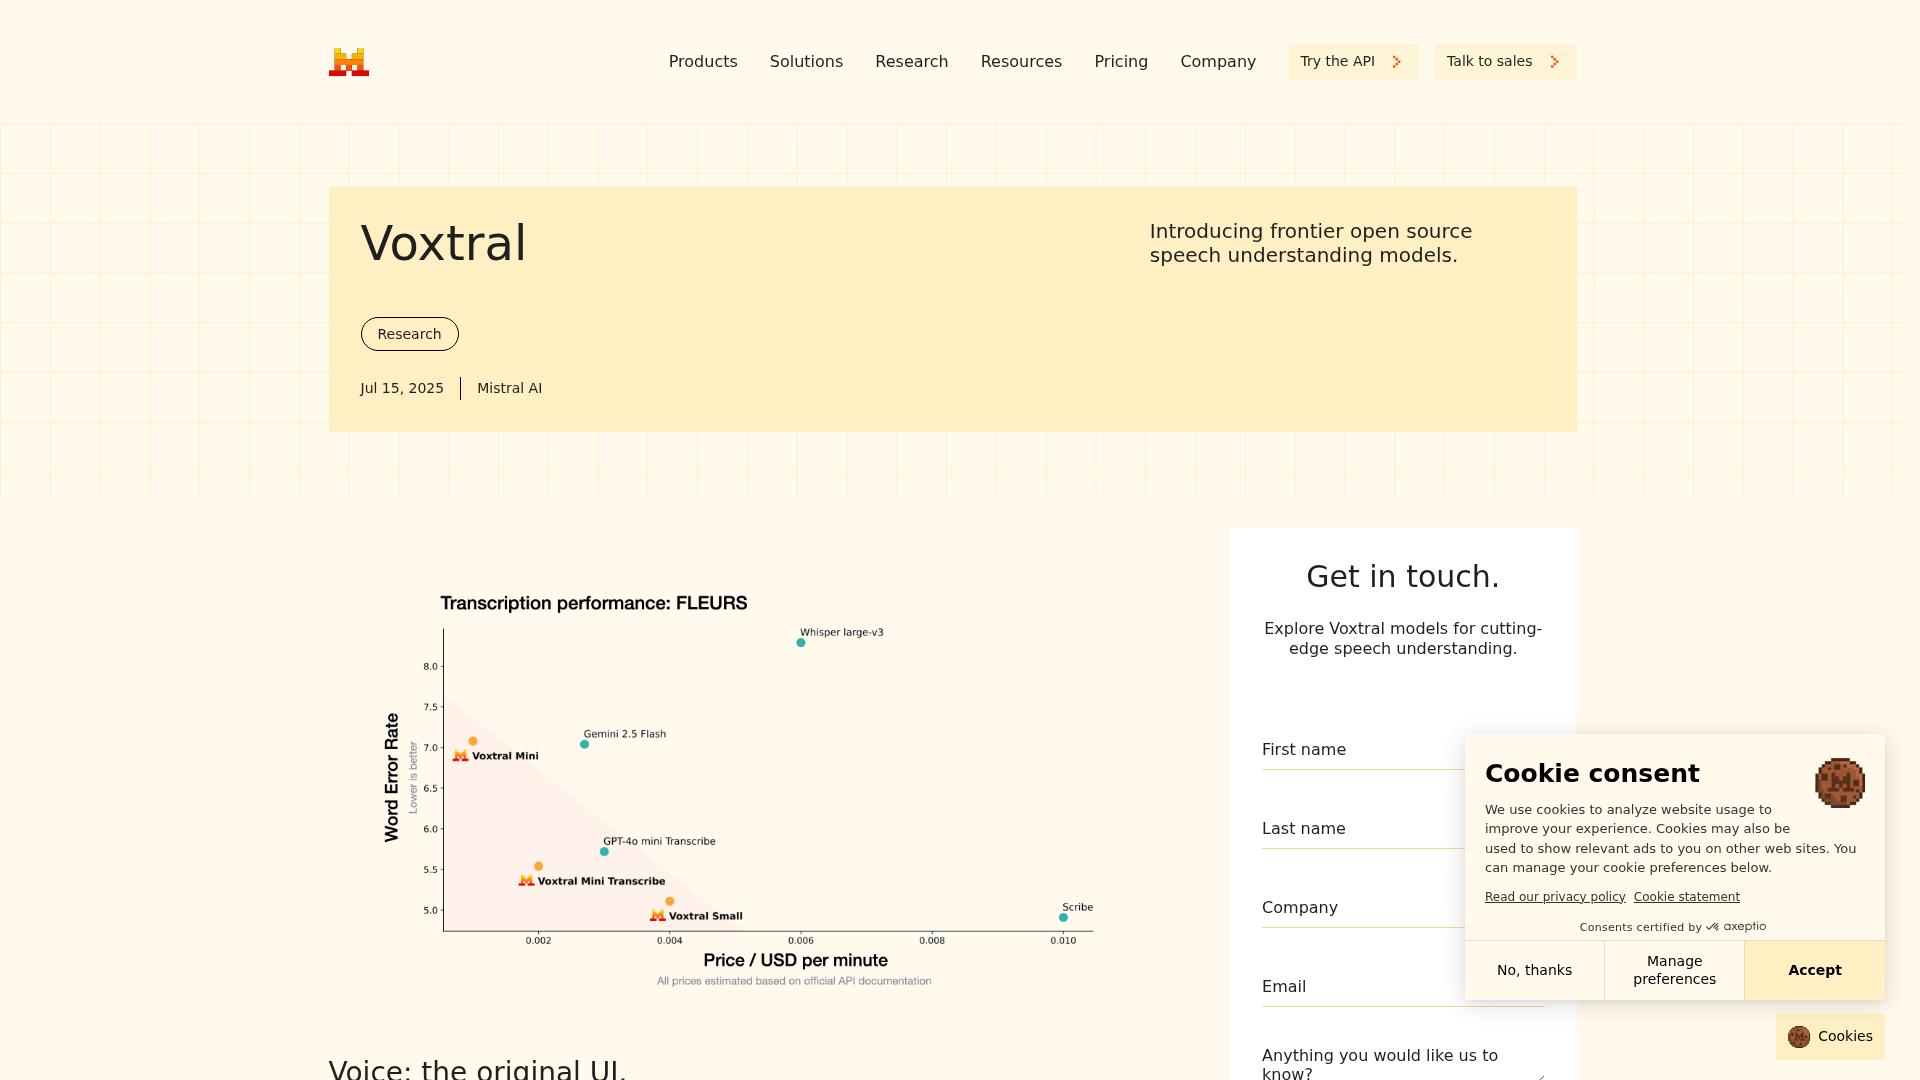The width and height of the screenshot is (1920, 1080).
Task: Click Manage preferences button
Action: 1674,970
